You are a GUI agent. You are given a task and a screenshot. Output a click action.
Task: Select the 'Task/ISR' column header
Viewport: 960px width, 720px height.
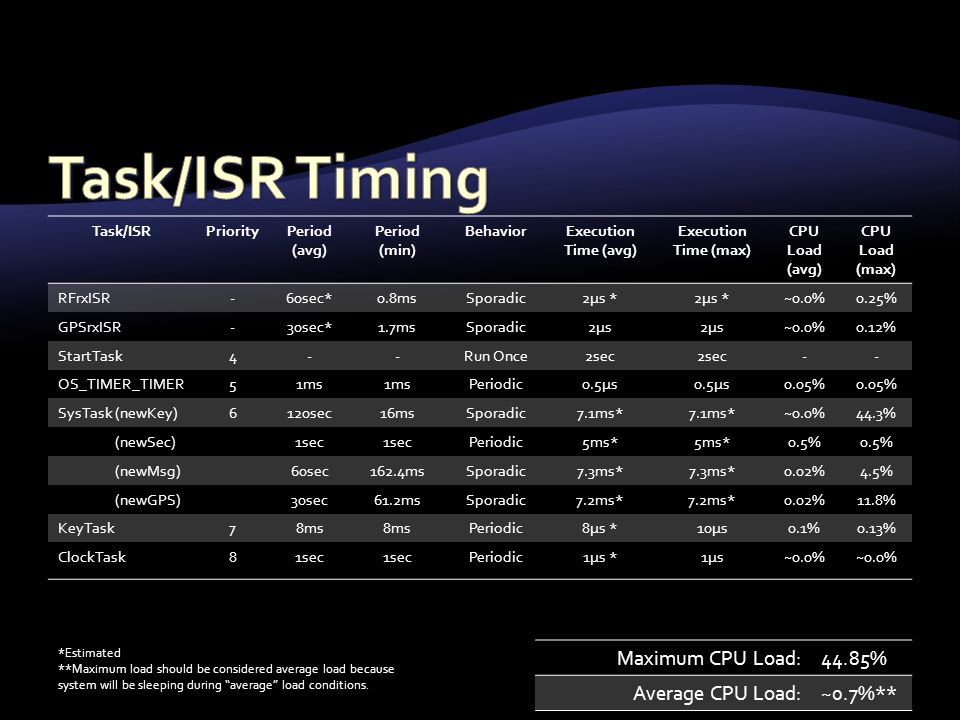coord(121,231)
